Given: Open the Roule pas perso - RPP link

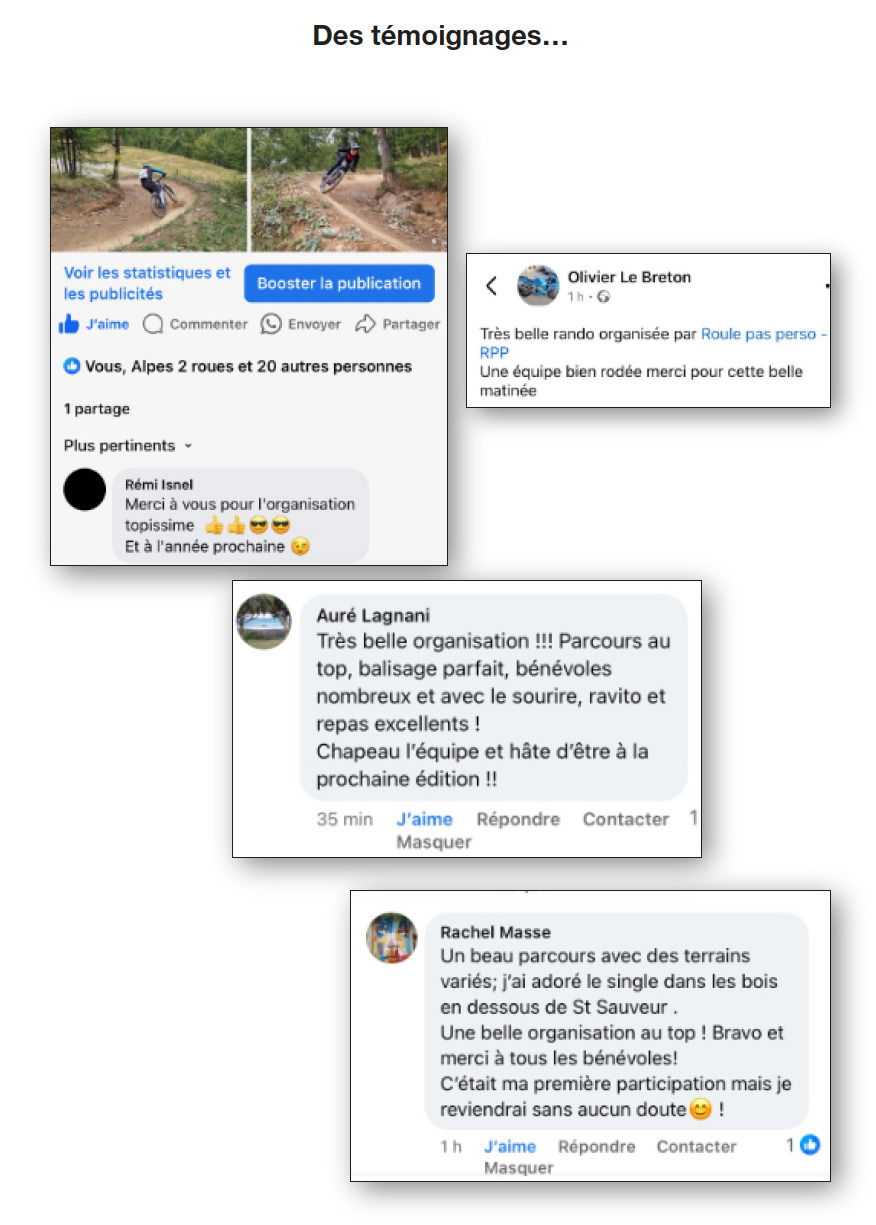Looking at the screenshot, I should pos(654,343).
